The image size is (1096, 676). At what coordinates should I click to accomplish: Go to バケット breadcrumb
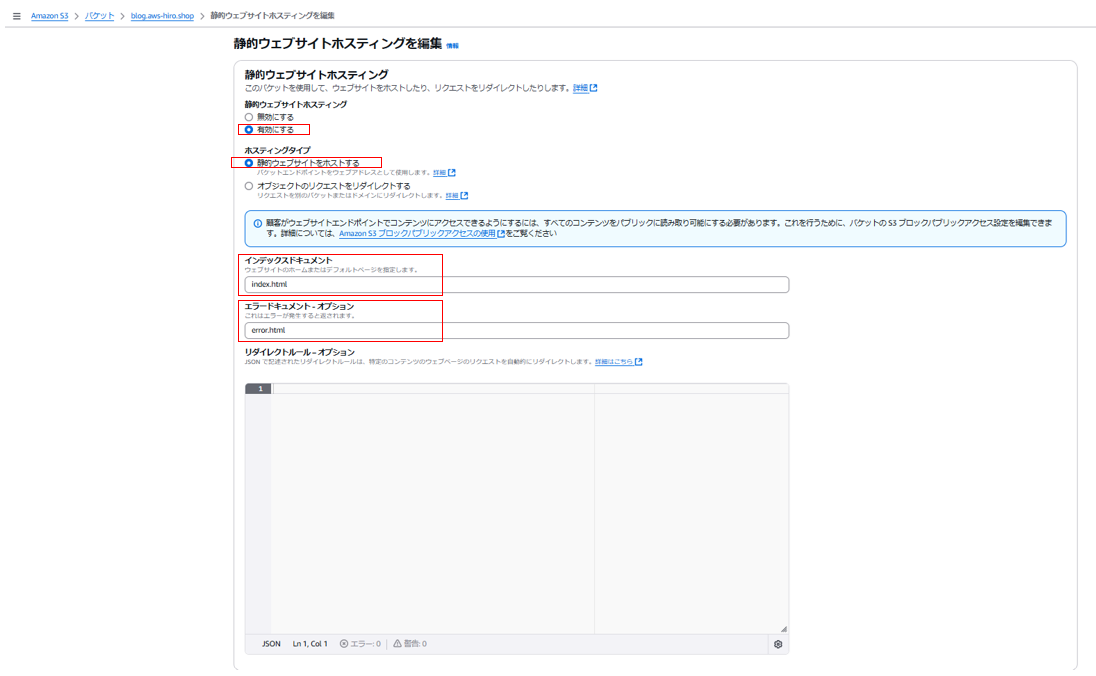[99, 16]
